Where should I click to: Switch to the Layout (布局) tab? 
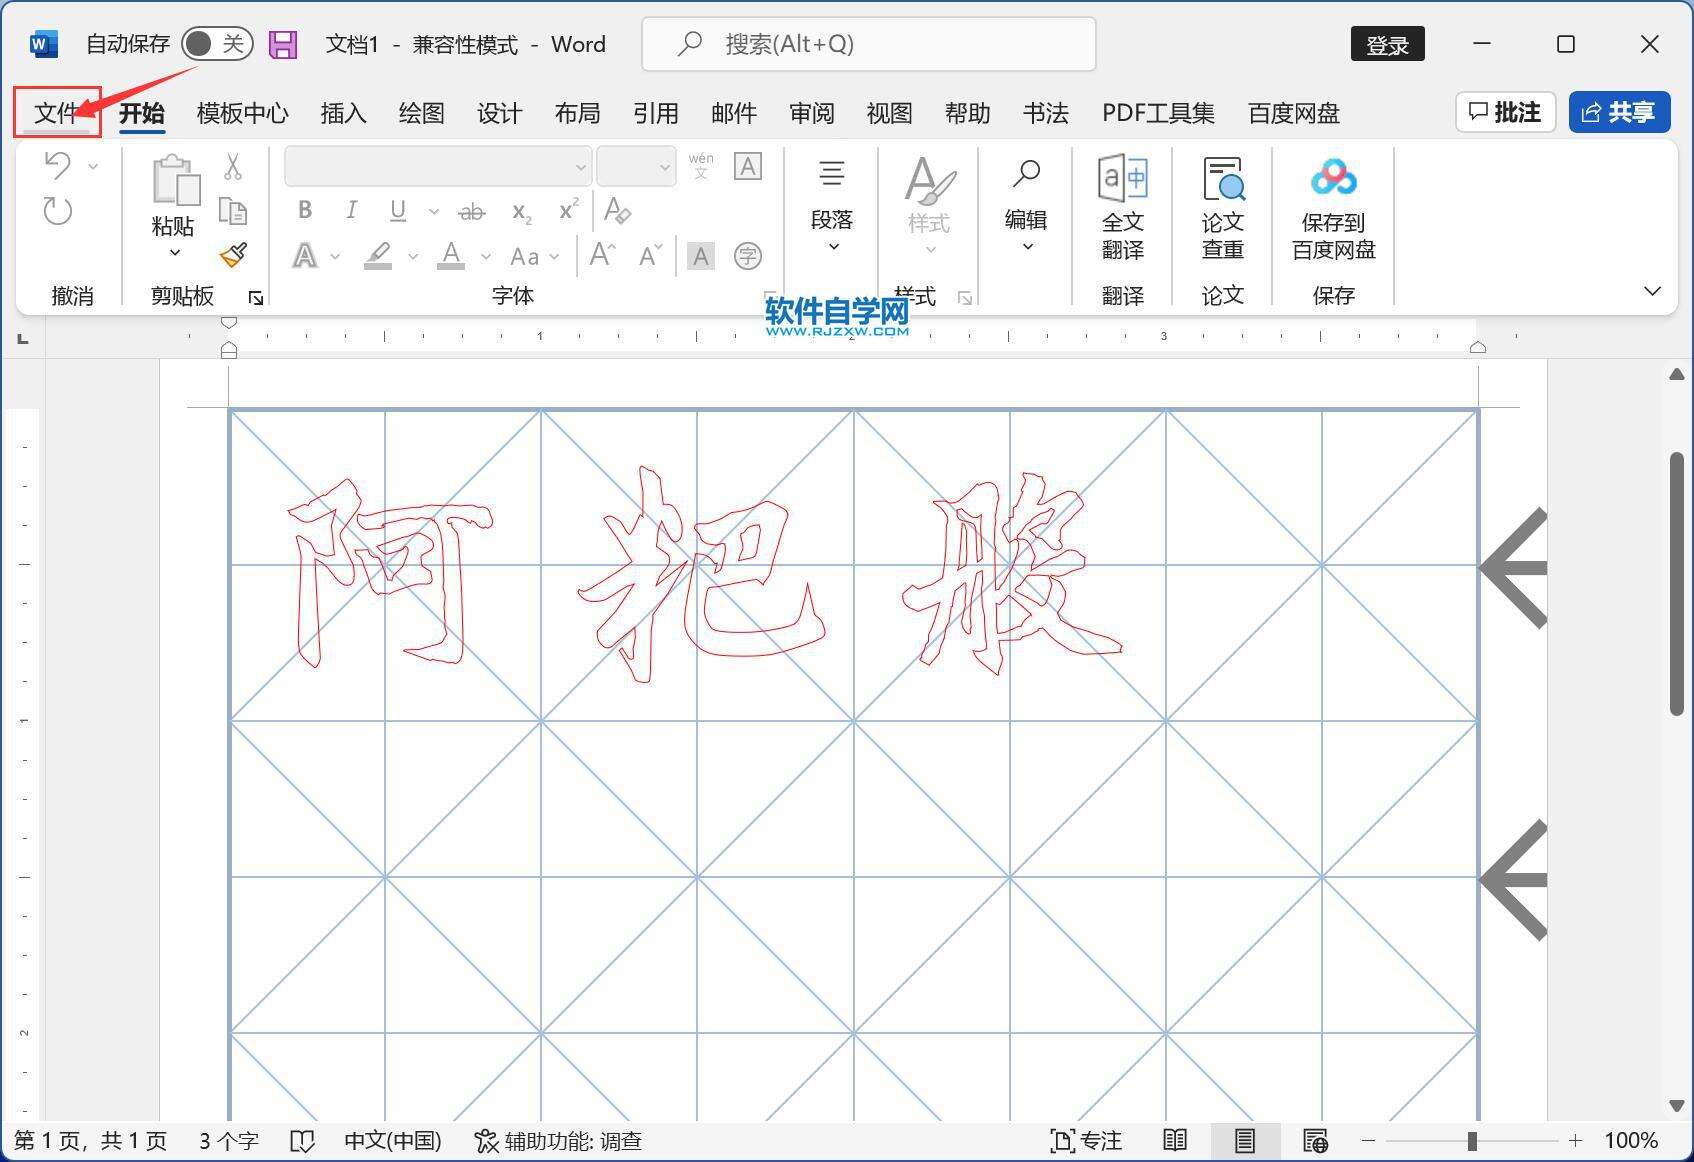coord(577,113)
